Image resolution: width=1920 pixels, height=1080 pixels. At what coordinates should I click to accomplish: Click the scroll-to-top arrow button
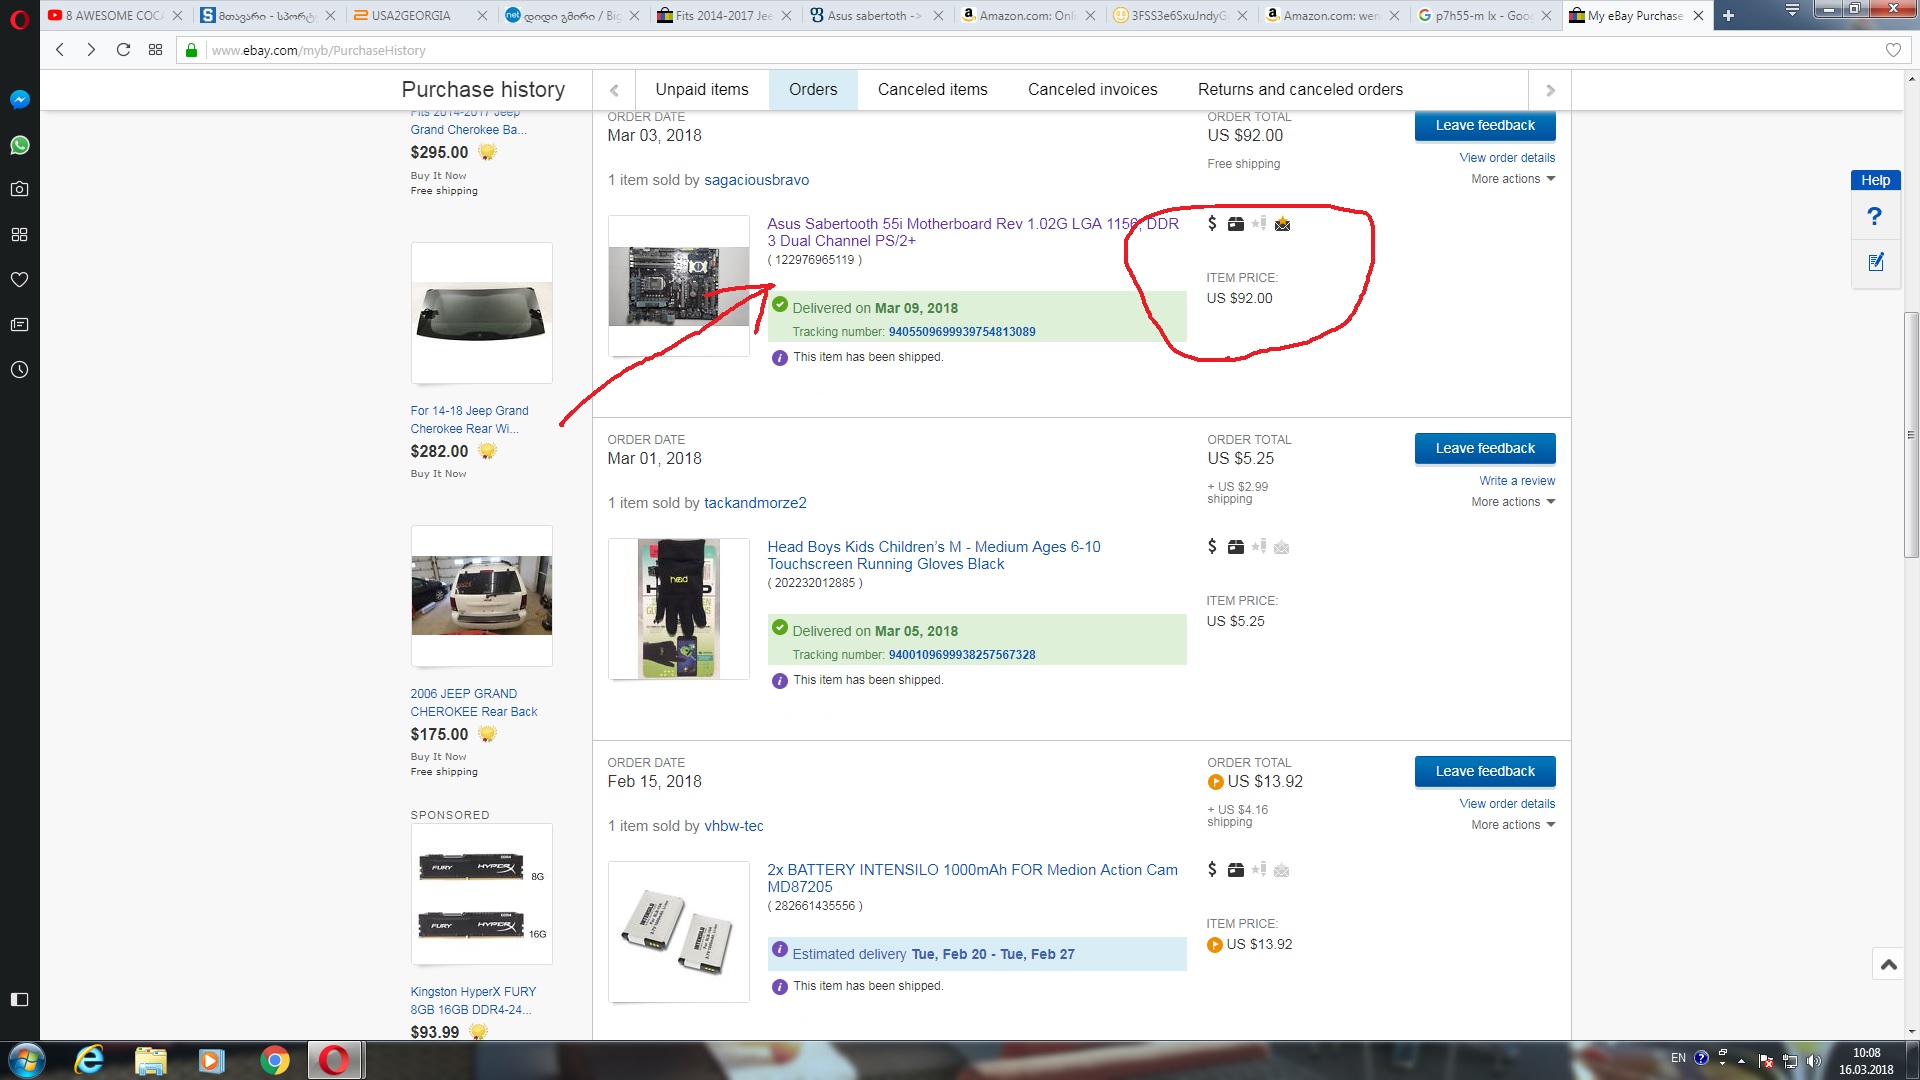(x=1888, y=965)
